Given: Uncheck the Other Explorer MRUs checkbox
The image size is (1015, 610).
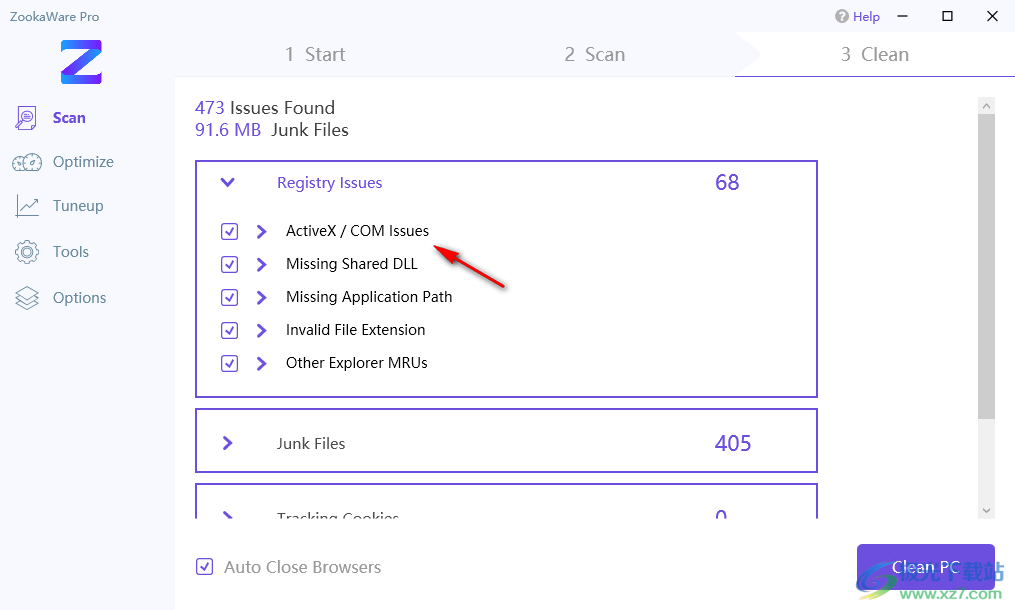Looking at the screenshot, I should point(230,364).
